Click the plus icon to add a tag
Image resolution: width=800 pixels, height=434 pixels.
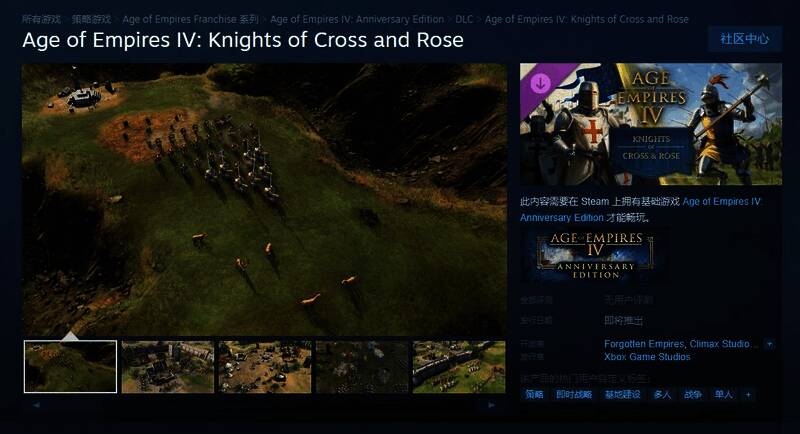click(x=748, y=395)
